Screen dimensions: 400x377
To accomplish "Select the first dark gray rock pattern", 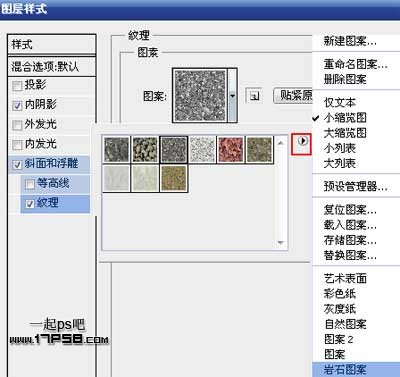I will point(116,150).
